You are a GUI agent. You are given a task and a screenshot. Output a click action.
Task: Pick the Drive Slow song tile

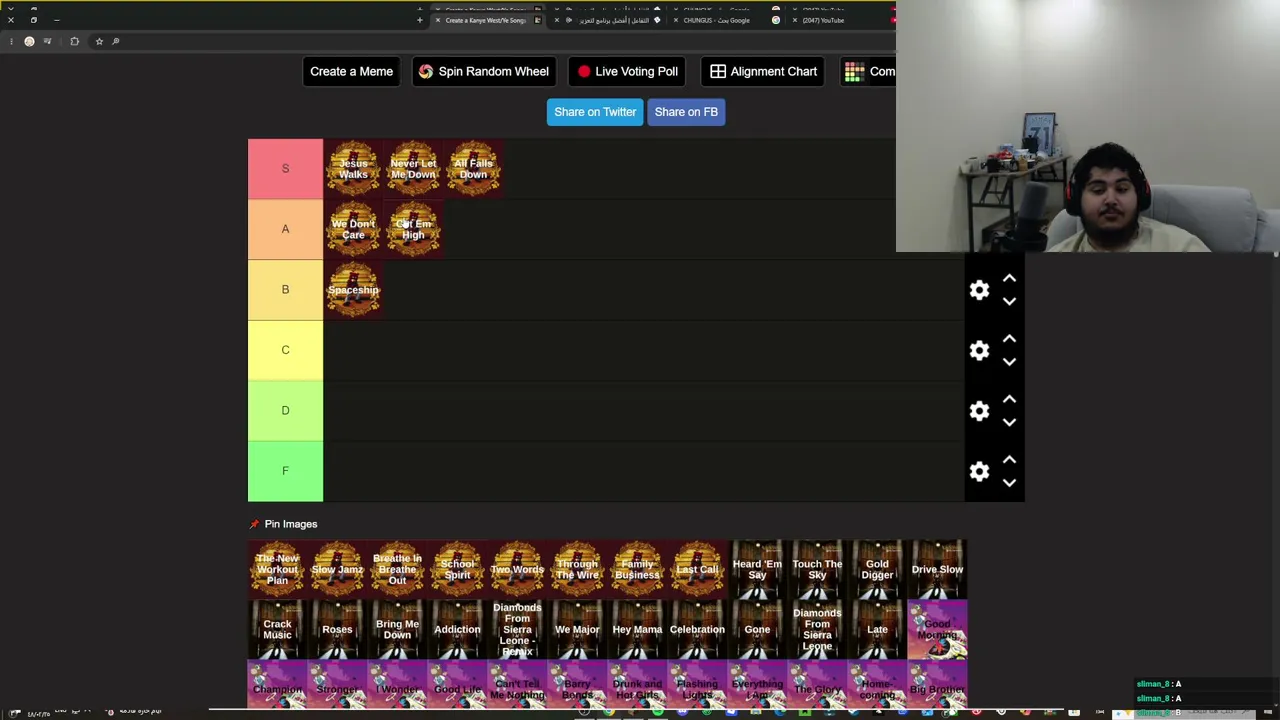point(937,570)
